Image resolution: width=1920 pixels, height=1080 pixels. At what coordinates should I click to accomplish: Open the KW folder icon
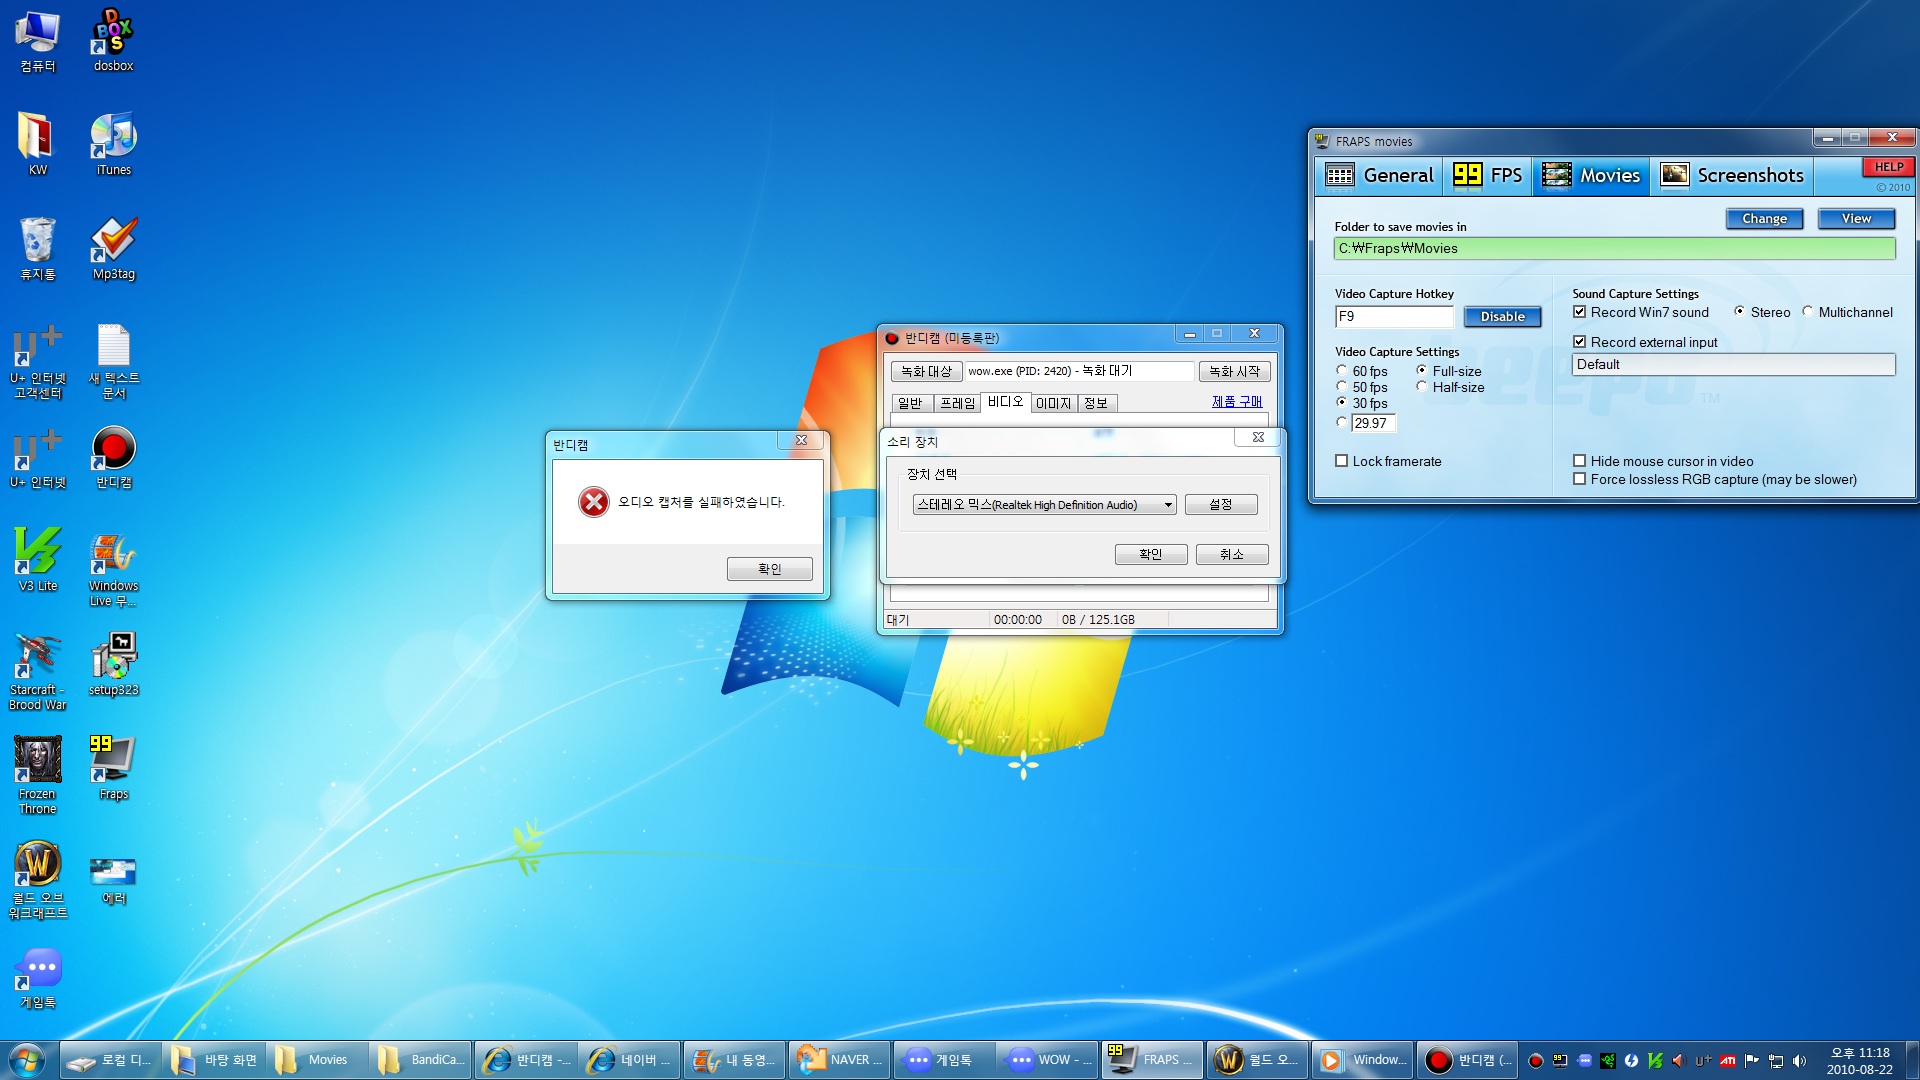(37, 144)
